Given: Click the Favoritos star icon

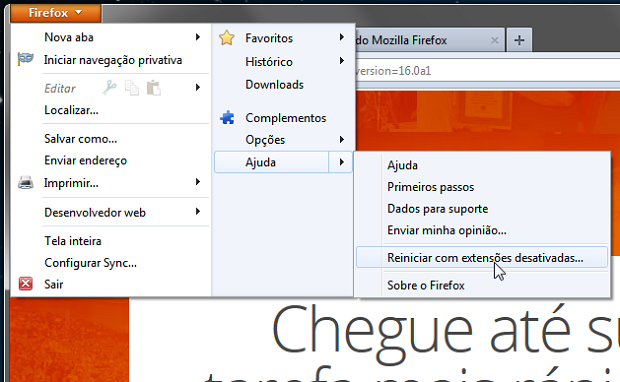Looking at the screenshot, I should 227,38.
